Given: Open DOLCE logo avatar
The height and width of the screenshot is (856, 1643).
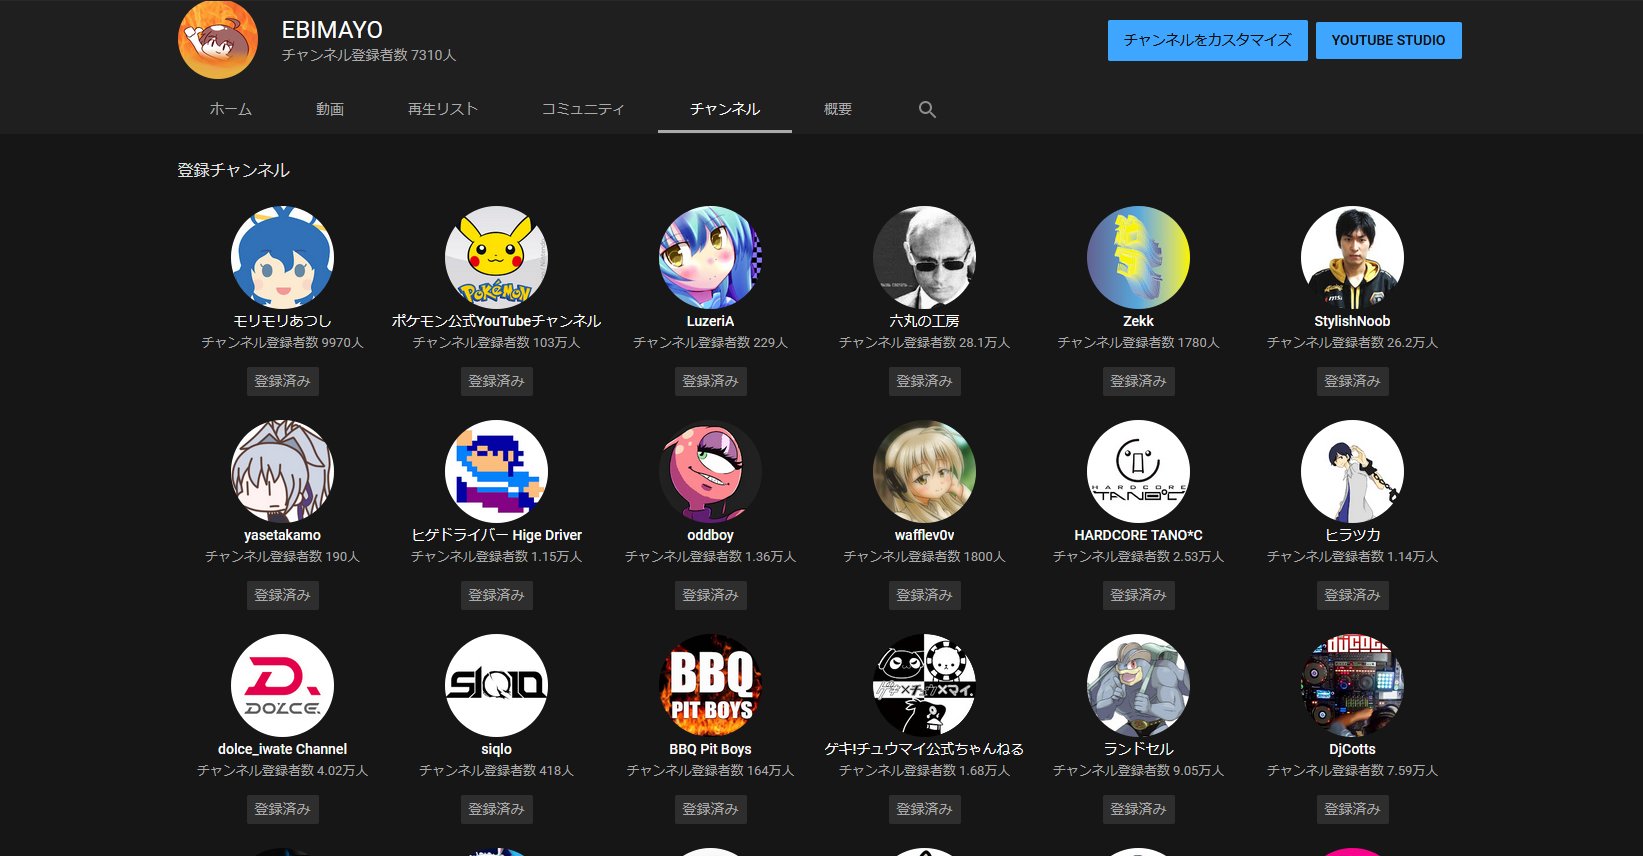Looking at the screenshot, I should (x=282, y=685).
